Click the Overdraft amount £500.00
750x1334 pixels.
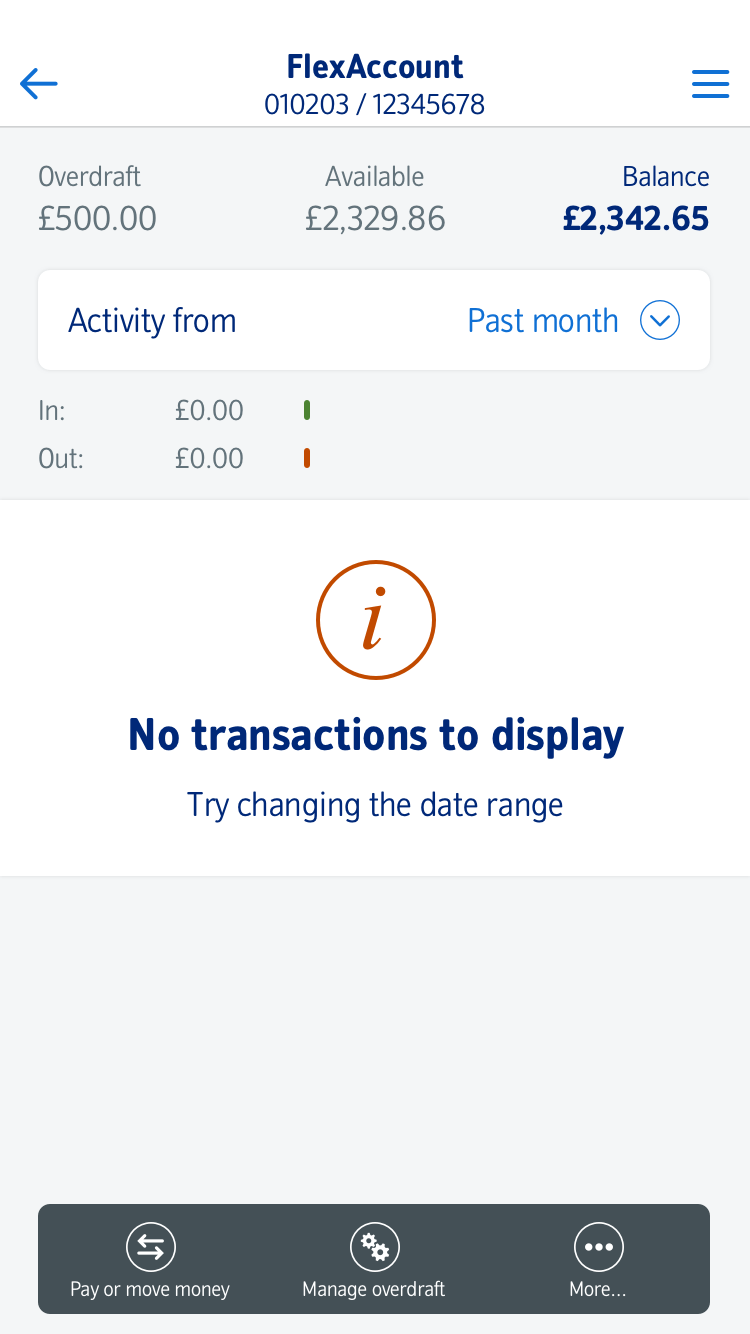(97, 218)
